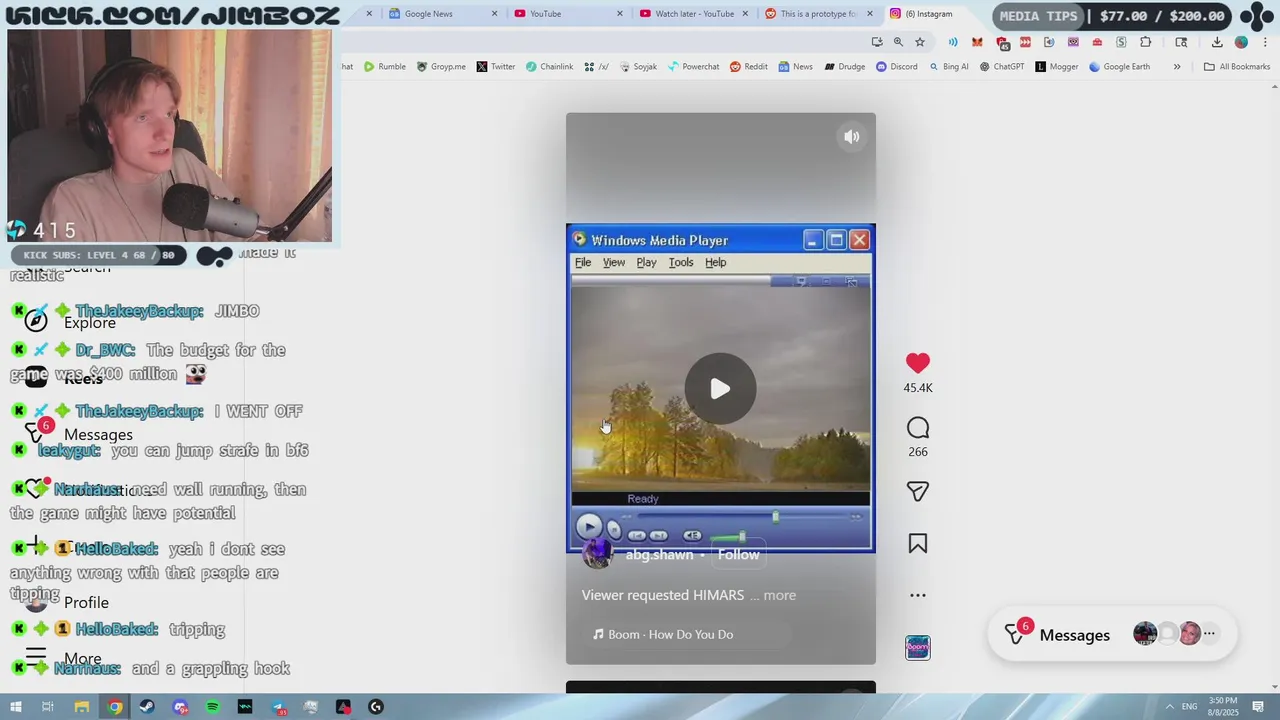Open the Boom audio thumbnail beside reel
The height and width of the screenshot is (720, 1280).
point(918,648)
